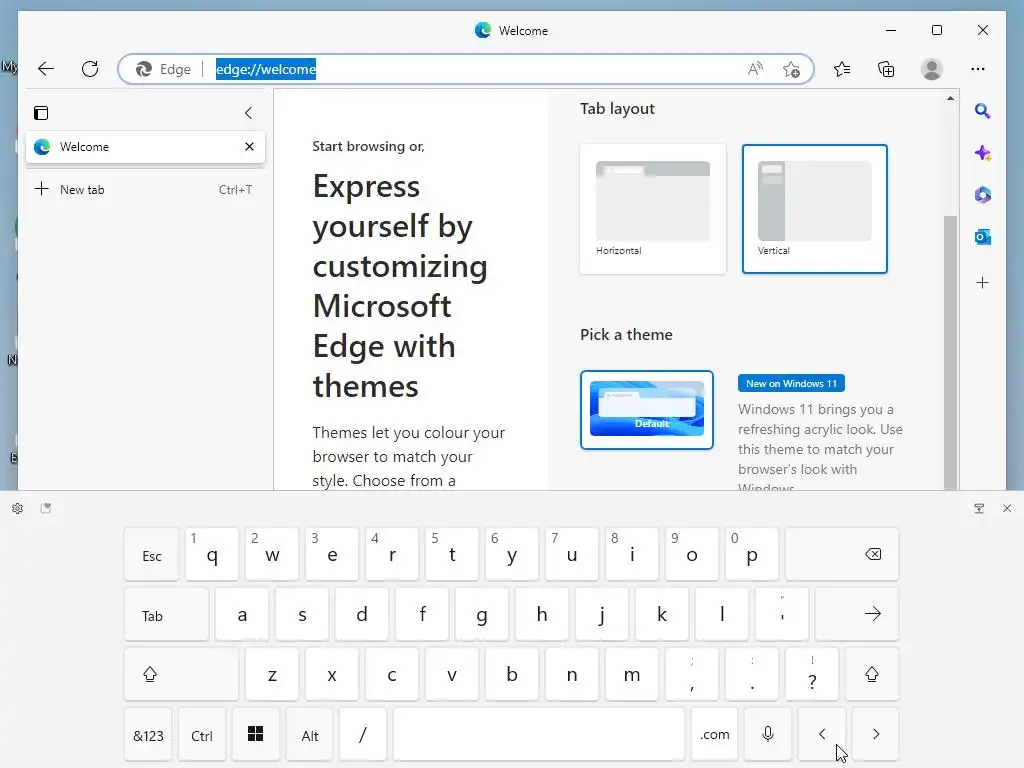The width and height of the screenshot is (1024, 768).
Task: Open Read aloud icon in address bar
Action: tap(755, 69)
